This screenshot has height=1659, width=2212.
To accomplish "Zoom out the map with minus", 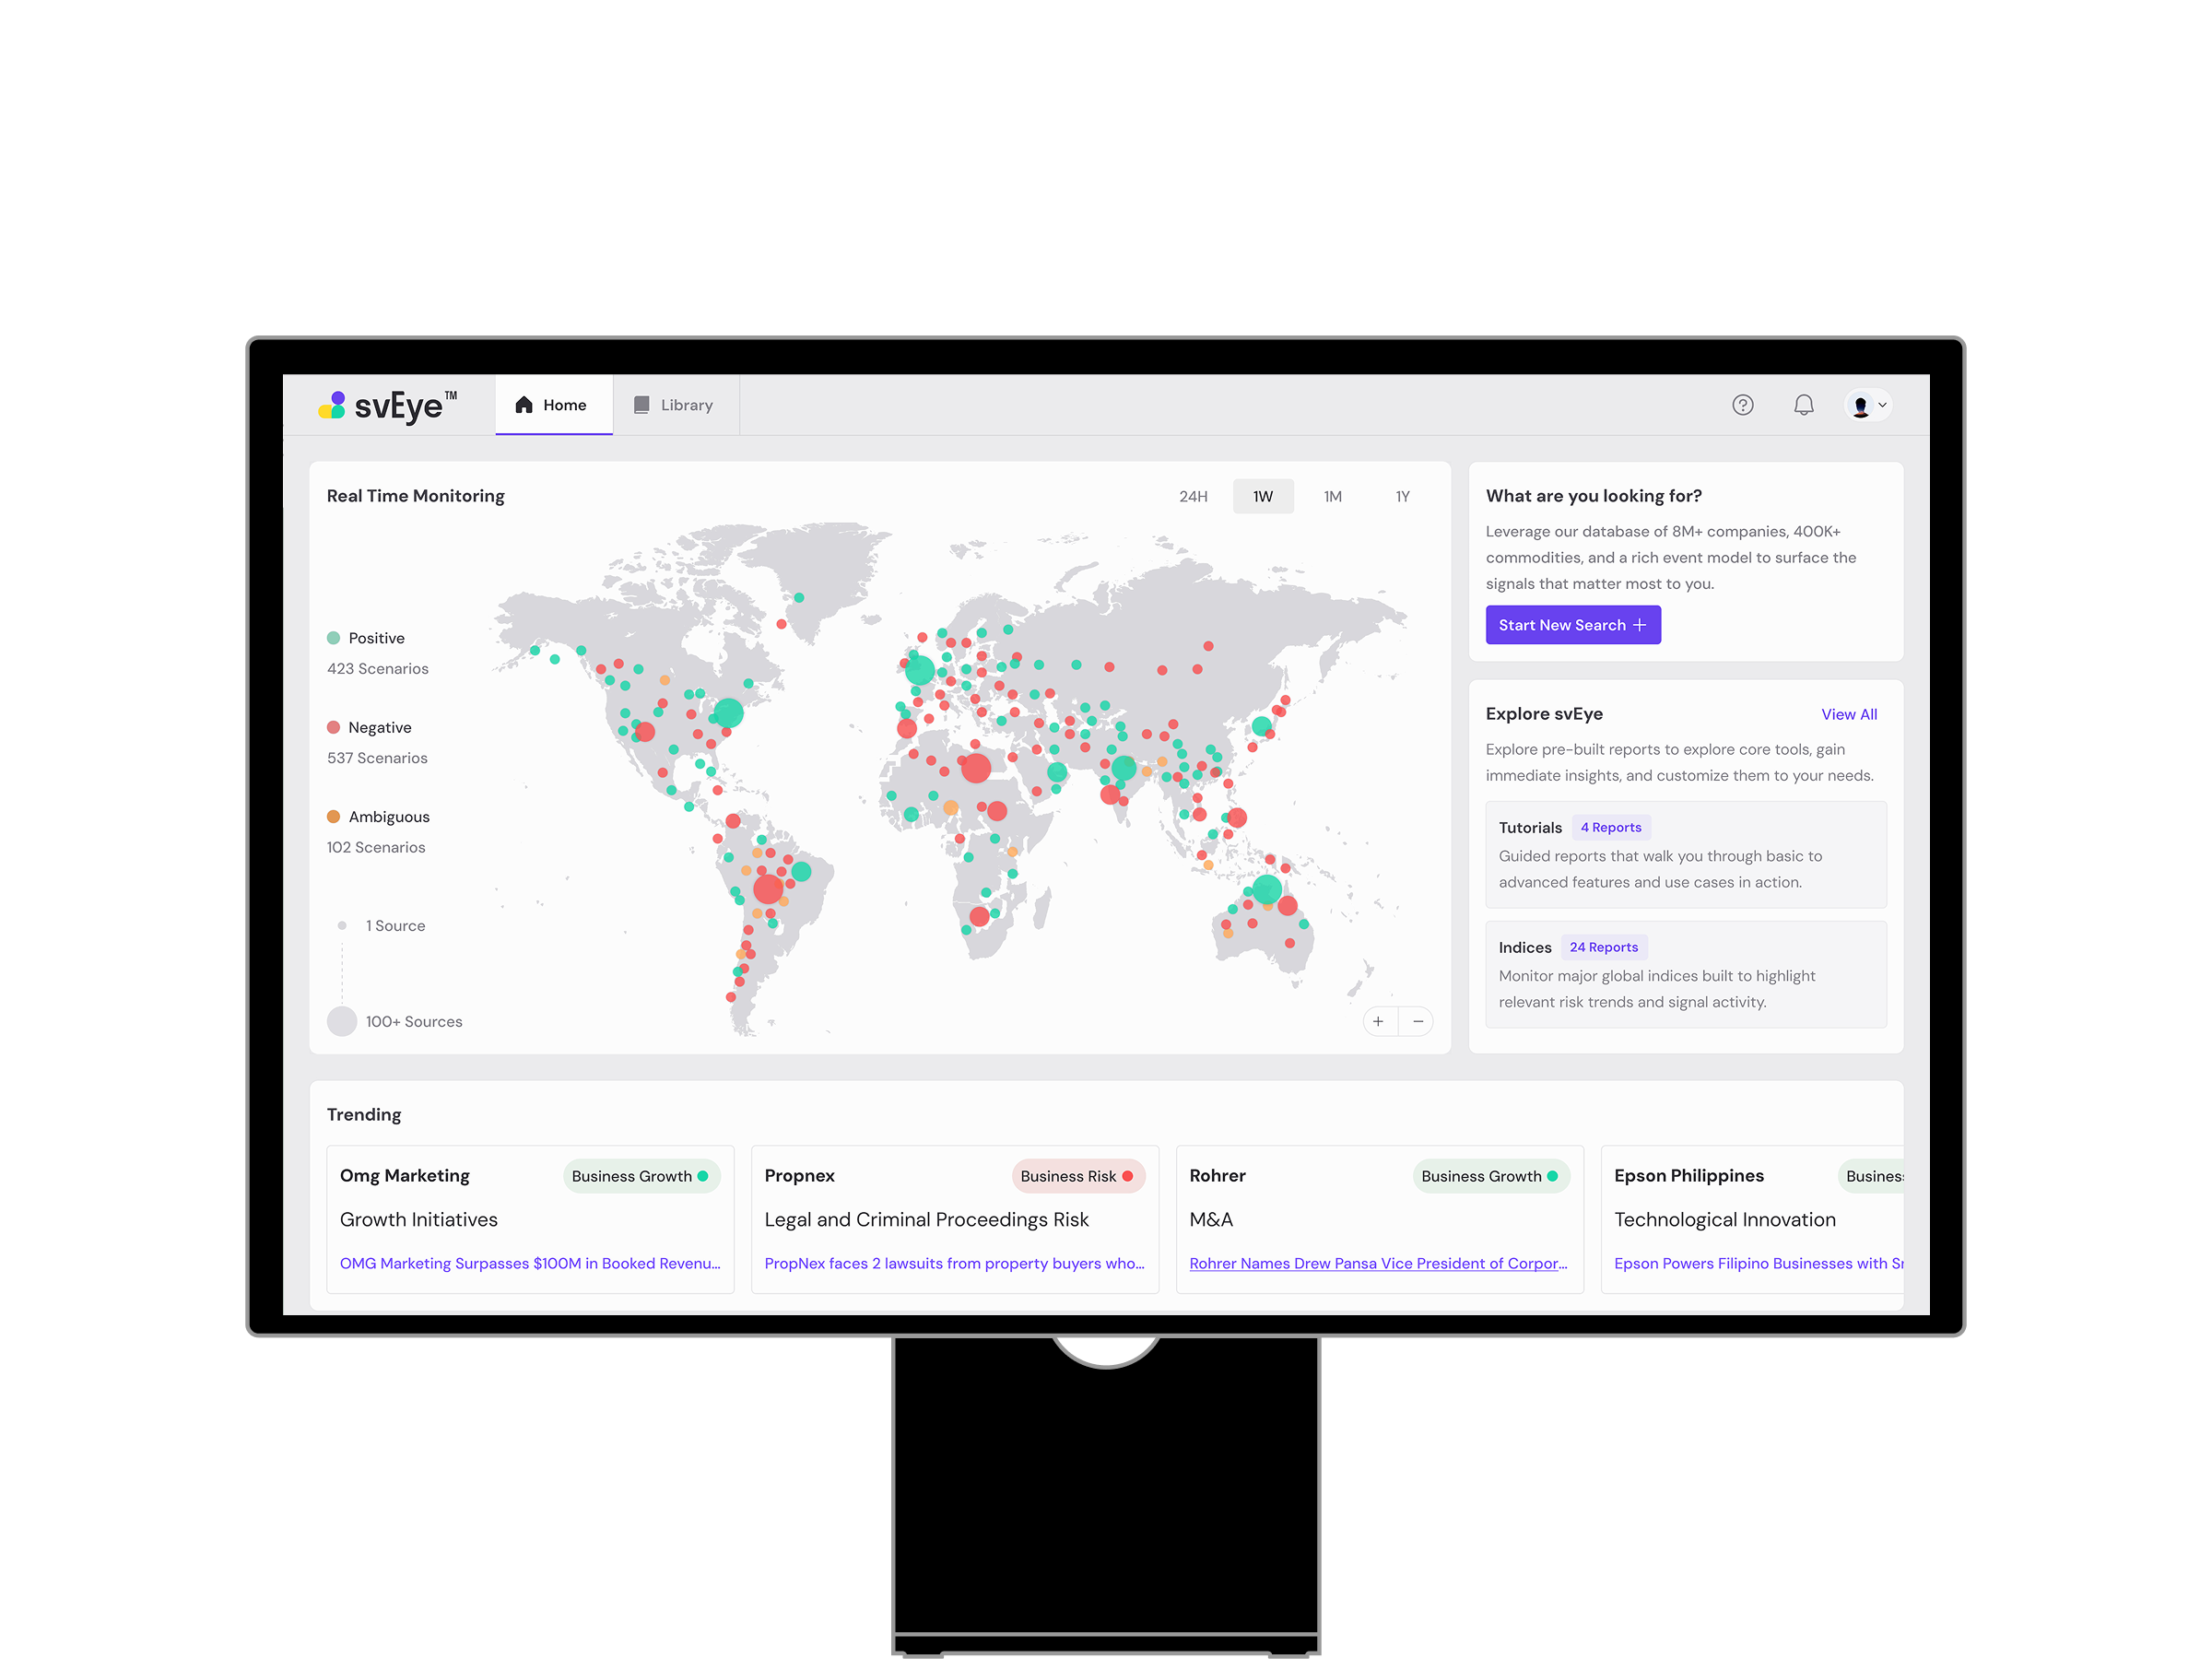I will click(x=1418, y=1021).
